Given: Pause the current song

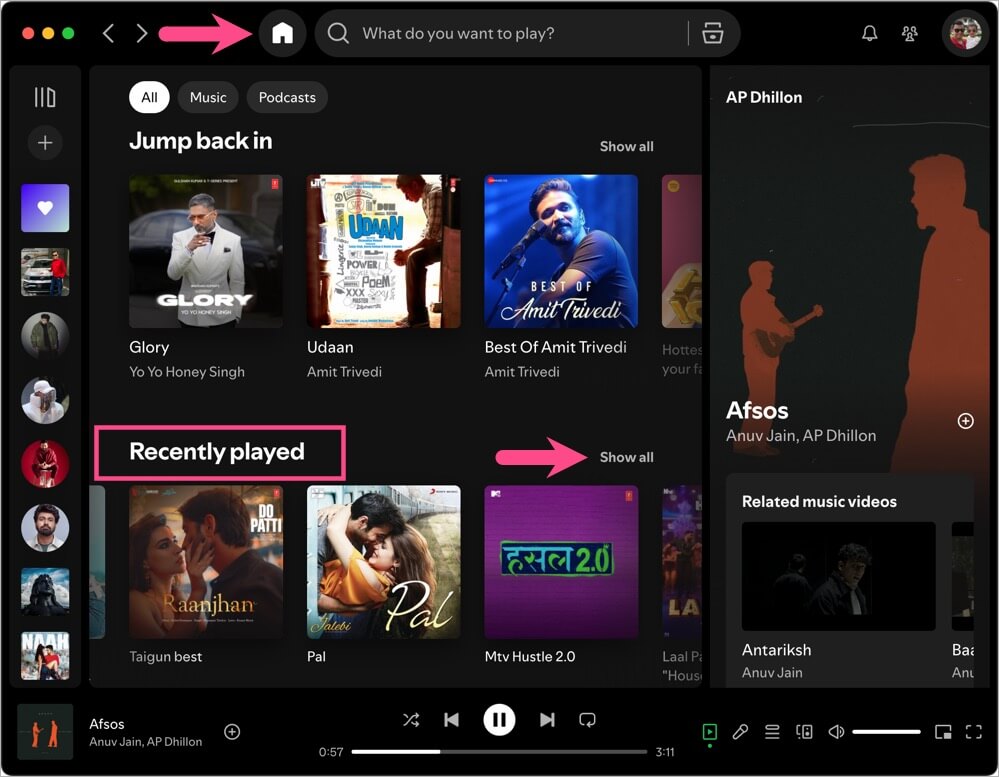Looking at the screenshot, I should [499, 720].
